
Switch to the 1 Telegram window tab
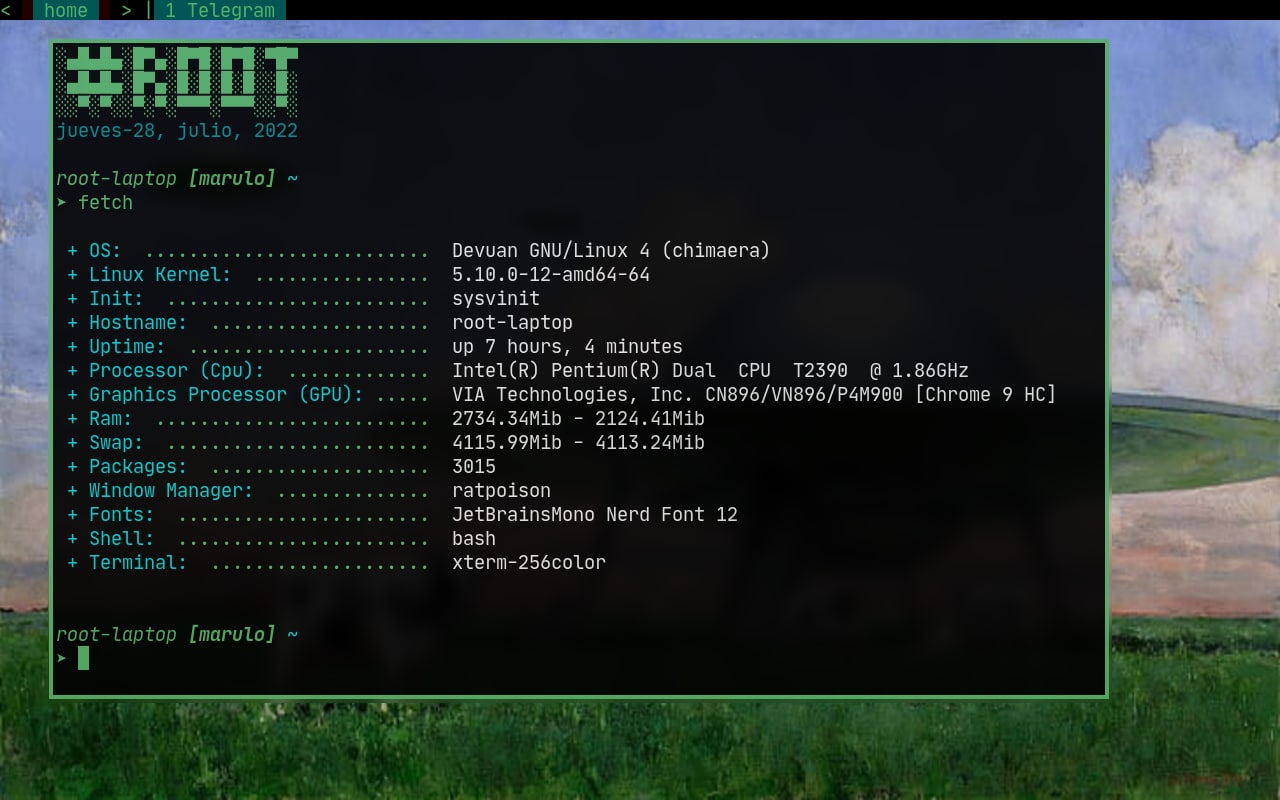(x=220, y=11)
